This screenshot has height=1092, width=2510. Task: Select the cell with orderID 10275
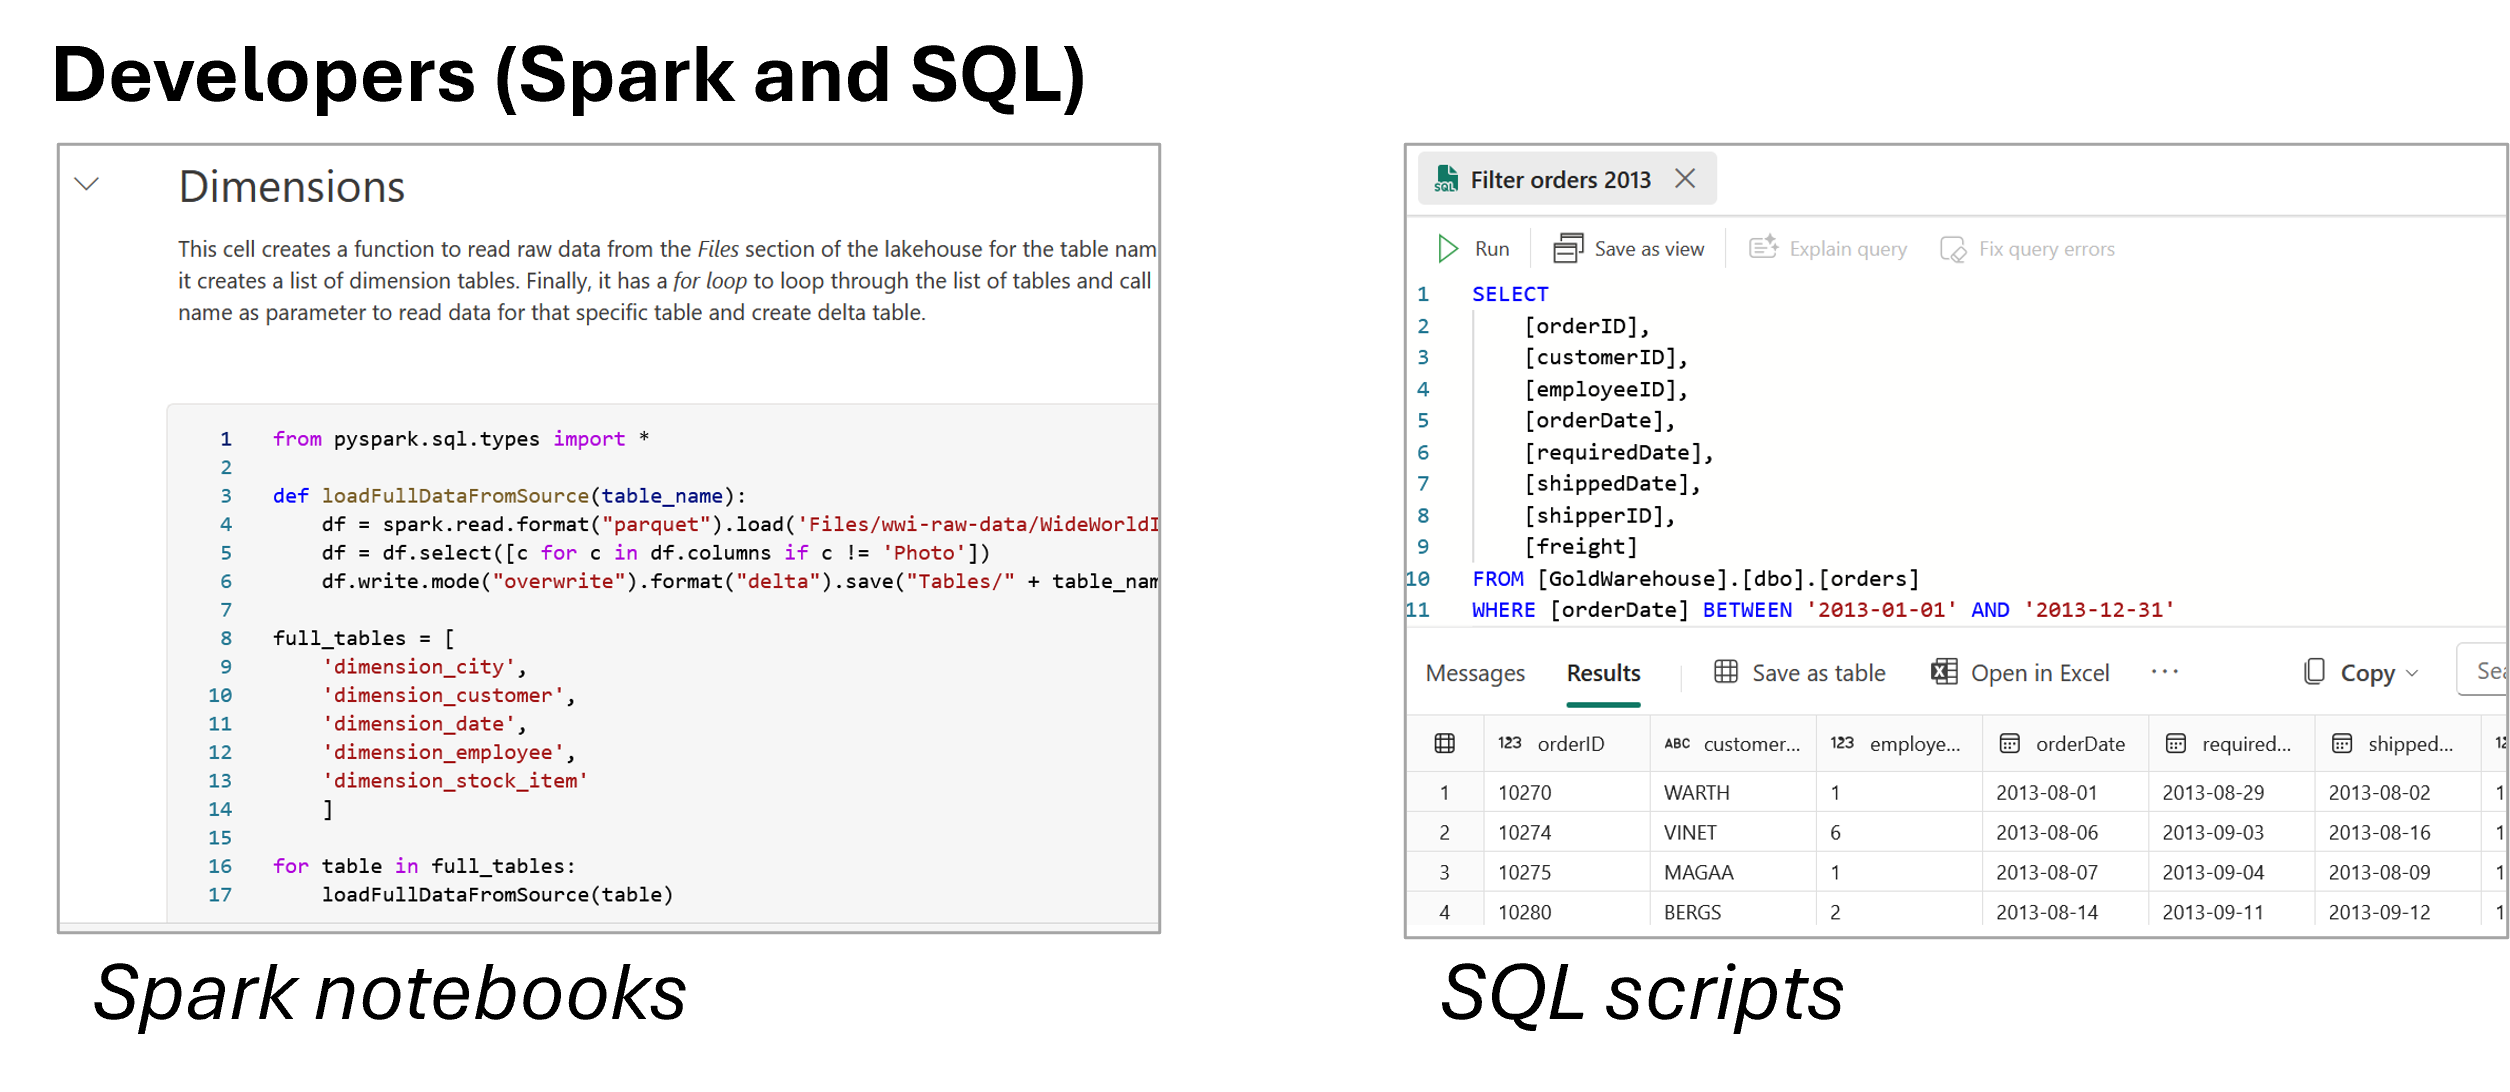point(1566,872)
